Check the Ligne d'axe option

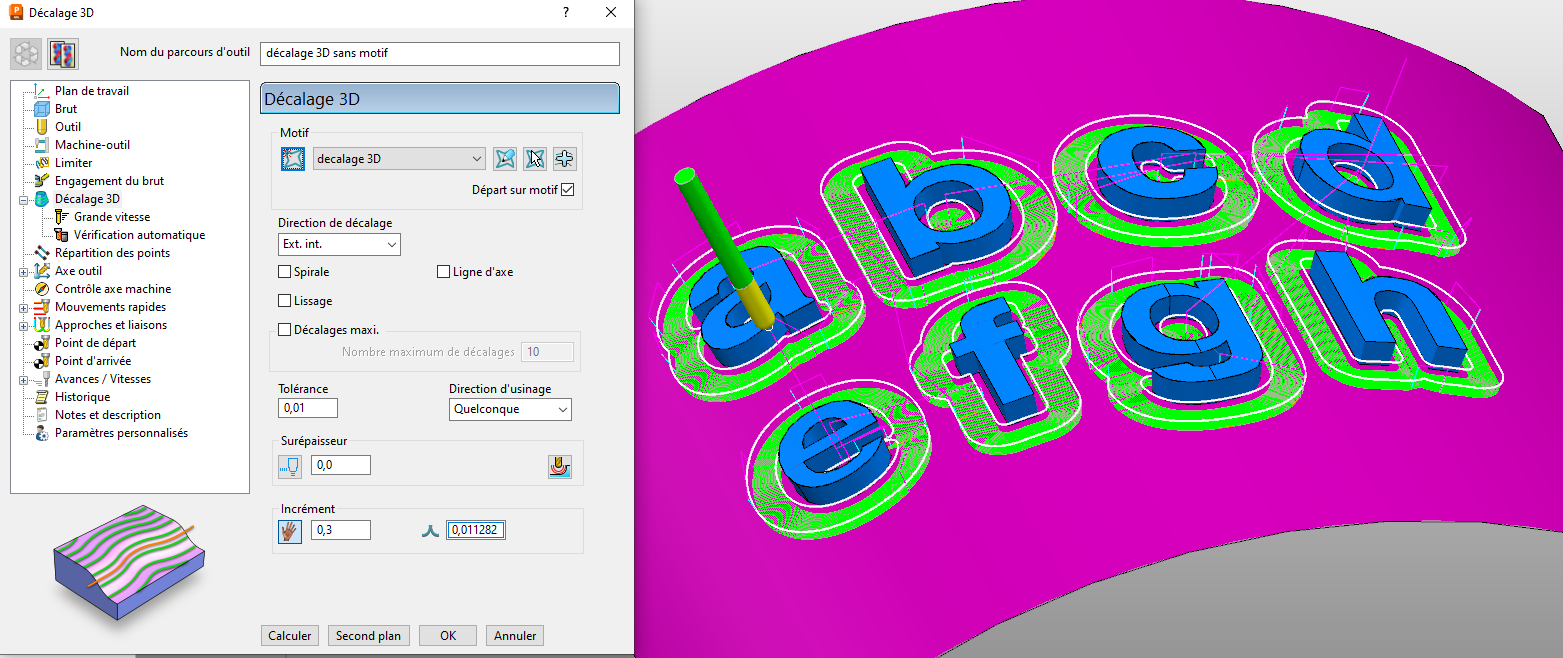[444, 272]
